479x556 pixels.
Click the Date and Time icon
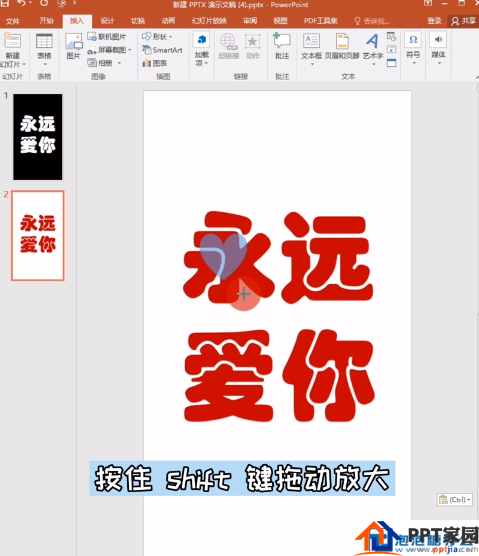(x=391, y=37)
